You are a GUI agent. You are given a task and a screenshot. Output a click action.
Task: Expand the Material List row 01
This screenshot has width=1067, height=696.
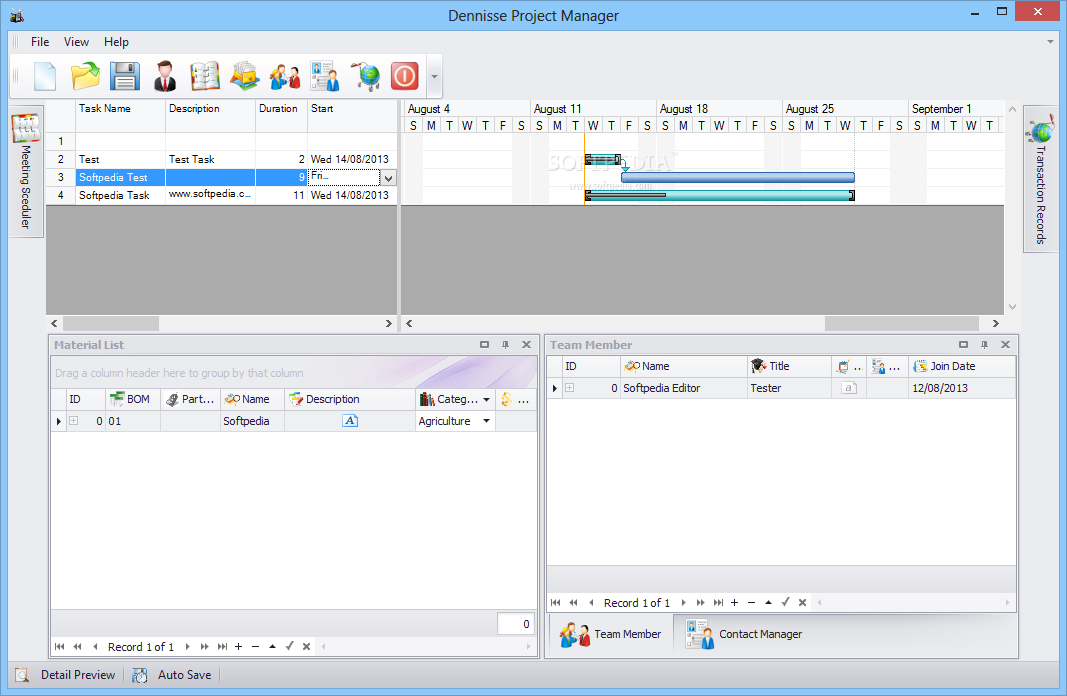click(x=73, y=421)
